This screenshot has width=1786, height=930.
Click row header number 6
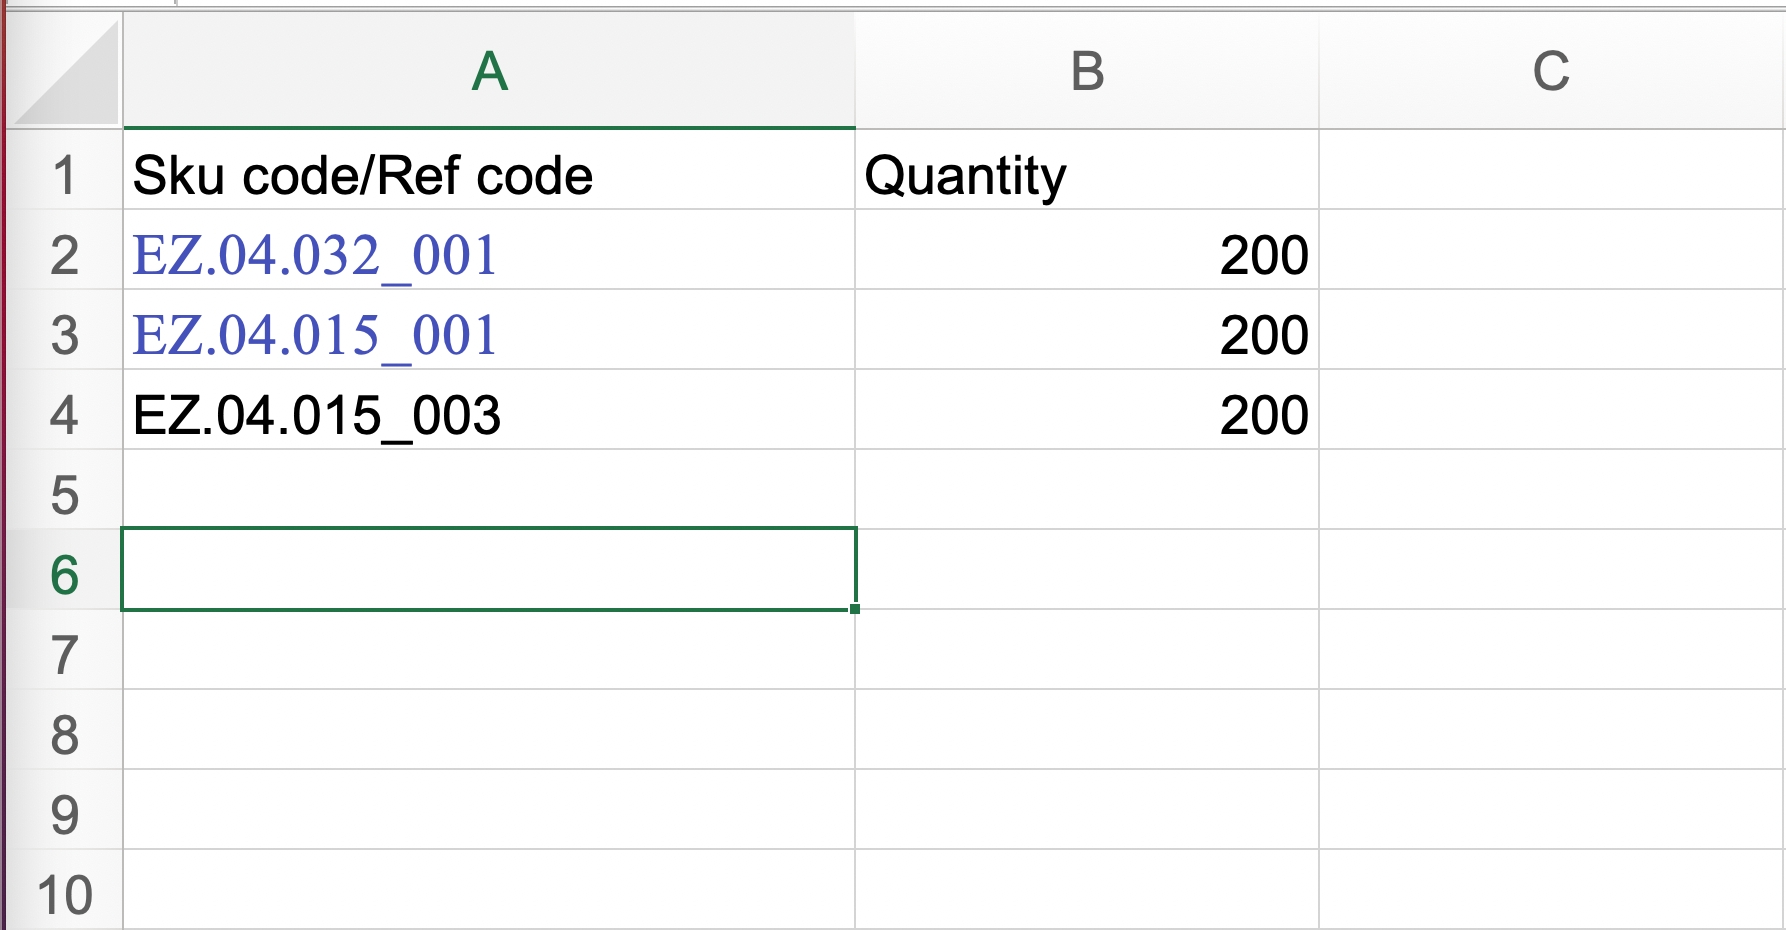64,576
